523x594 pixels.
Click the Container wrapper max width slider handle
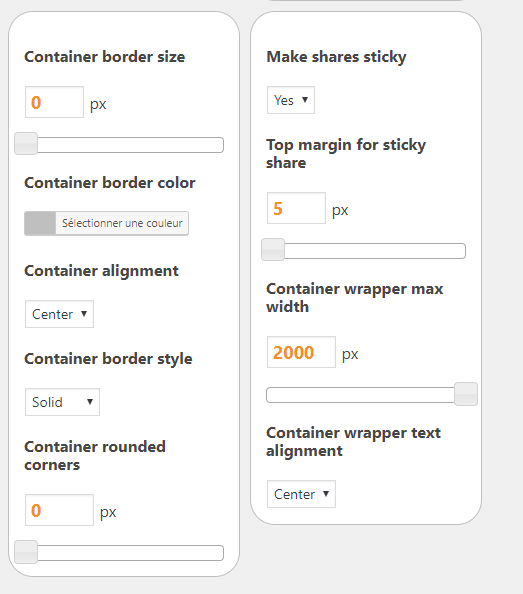(466, 394)
